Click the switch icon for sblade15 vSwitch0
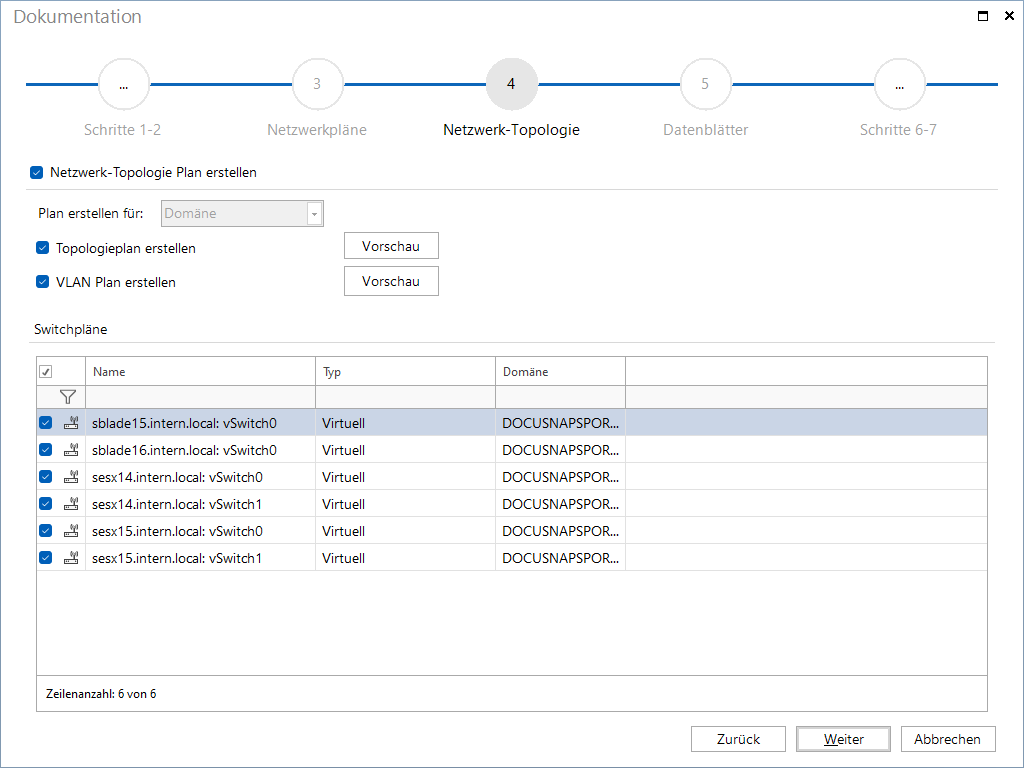Image resolution: width=1024 pixels, height=768 pixels. pos(71,423)
